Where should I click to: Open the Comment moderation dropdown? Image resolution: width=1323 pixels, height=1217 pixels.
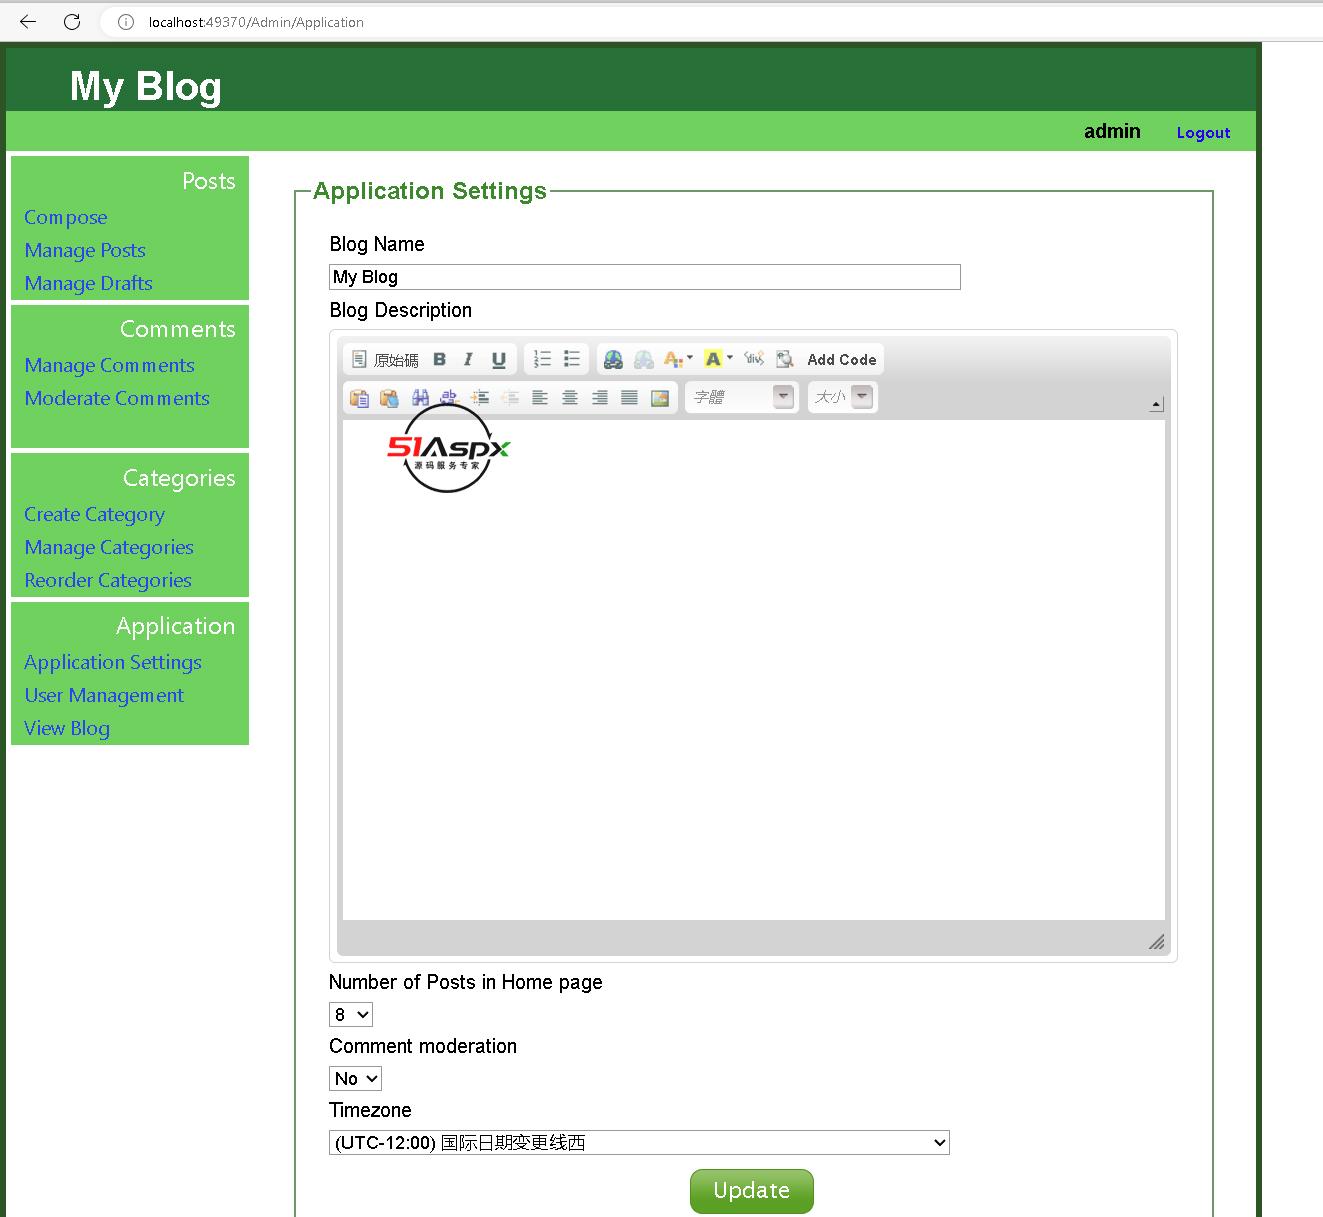(356, 1079)
